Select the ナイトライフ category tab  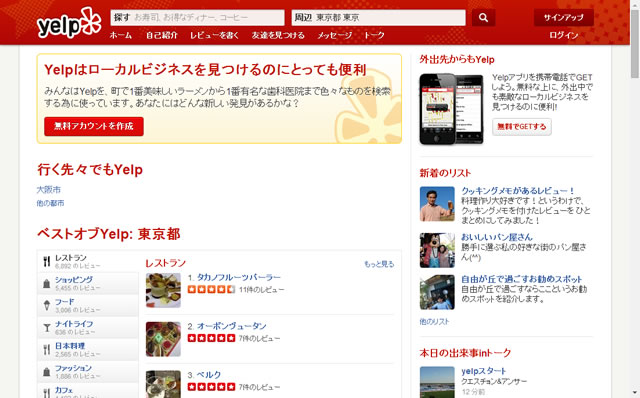(88, 327)
